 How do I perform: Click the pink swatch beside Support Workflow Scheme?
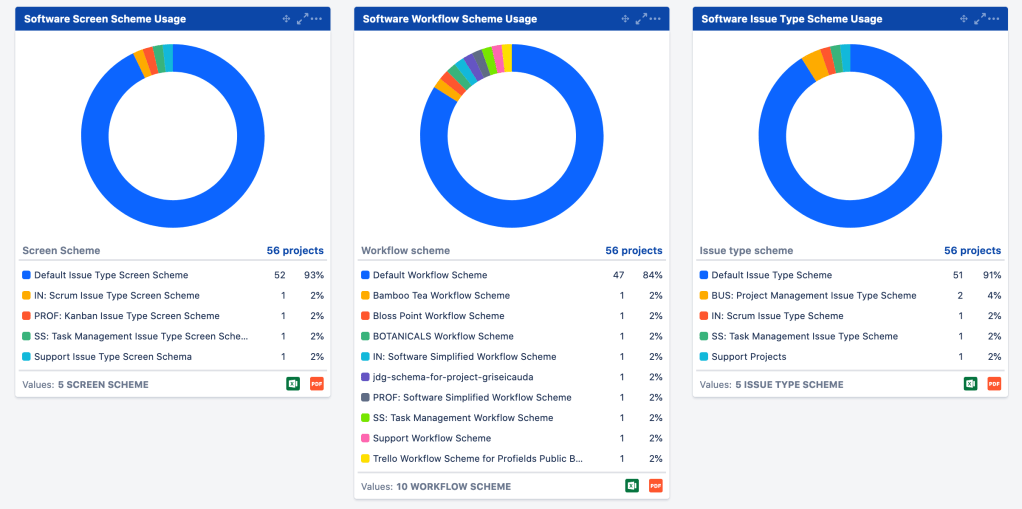point(365,438)
